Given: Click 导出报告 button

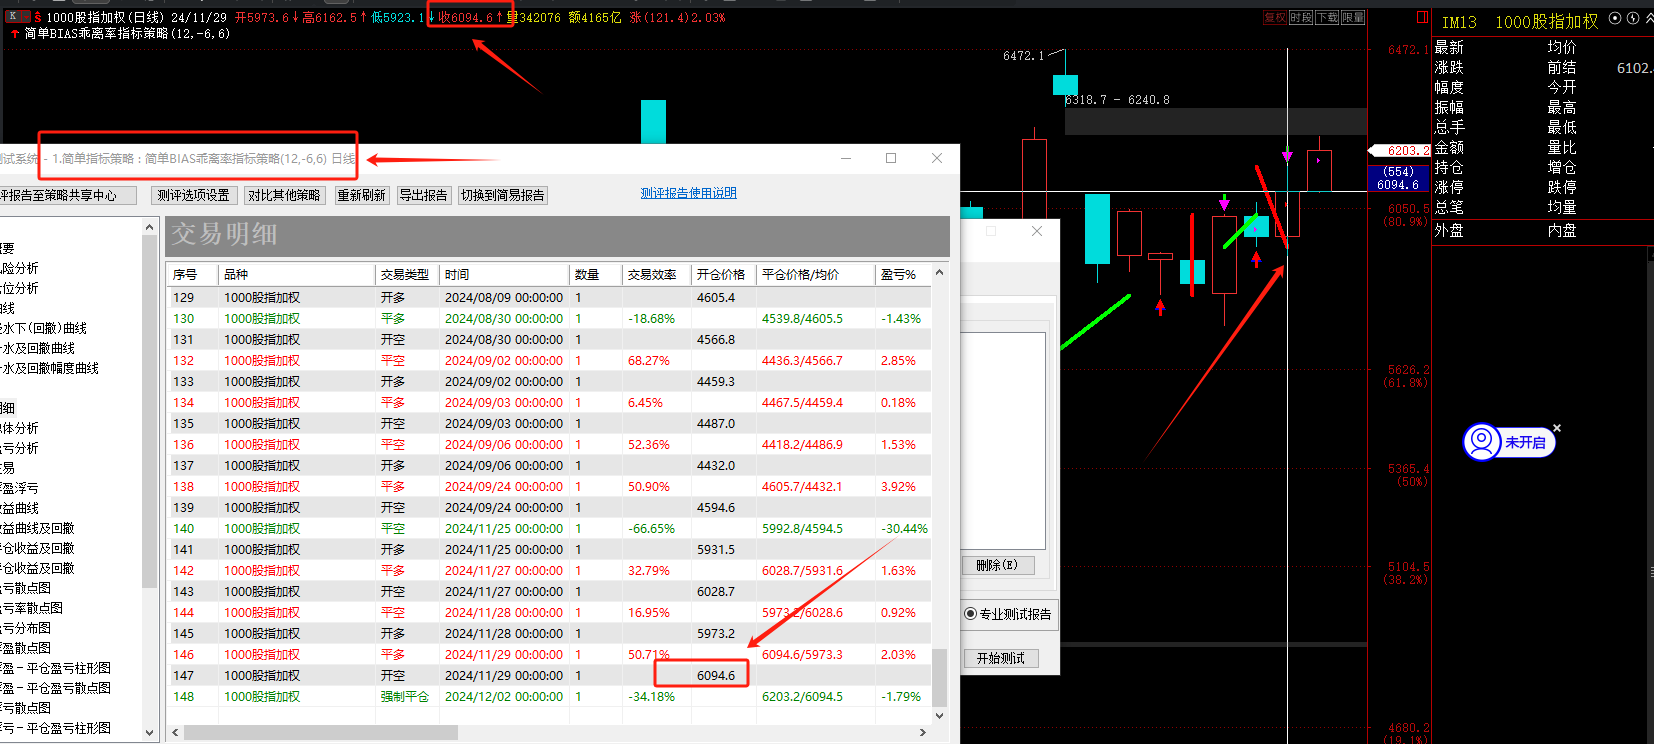Looking at the screenshot, I should (x=424, y=195).
